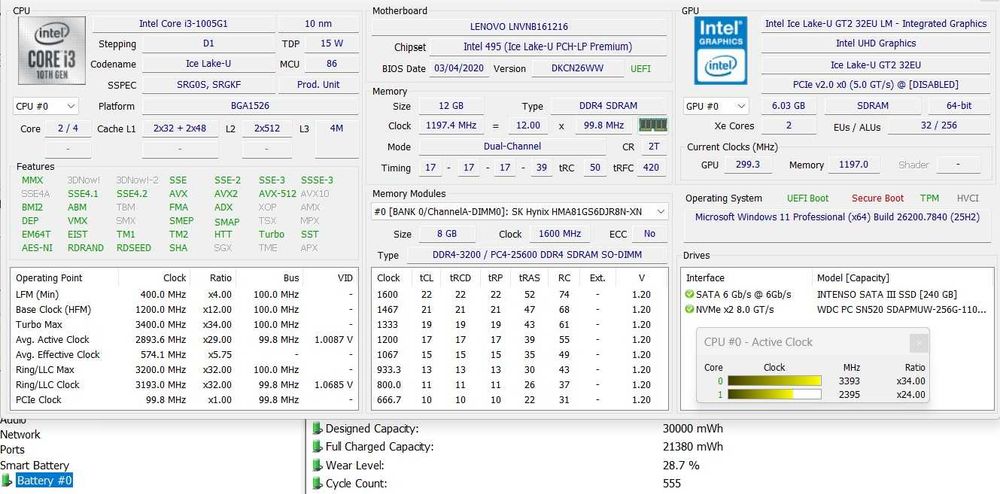The image size is (1000, 494).
Task: Click the BIOS date 03/04/2020 field
Action: [459, 68]
